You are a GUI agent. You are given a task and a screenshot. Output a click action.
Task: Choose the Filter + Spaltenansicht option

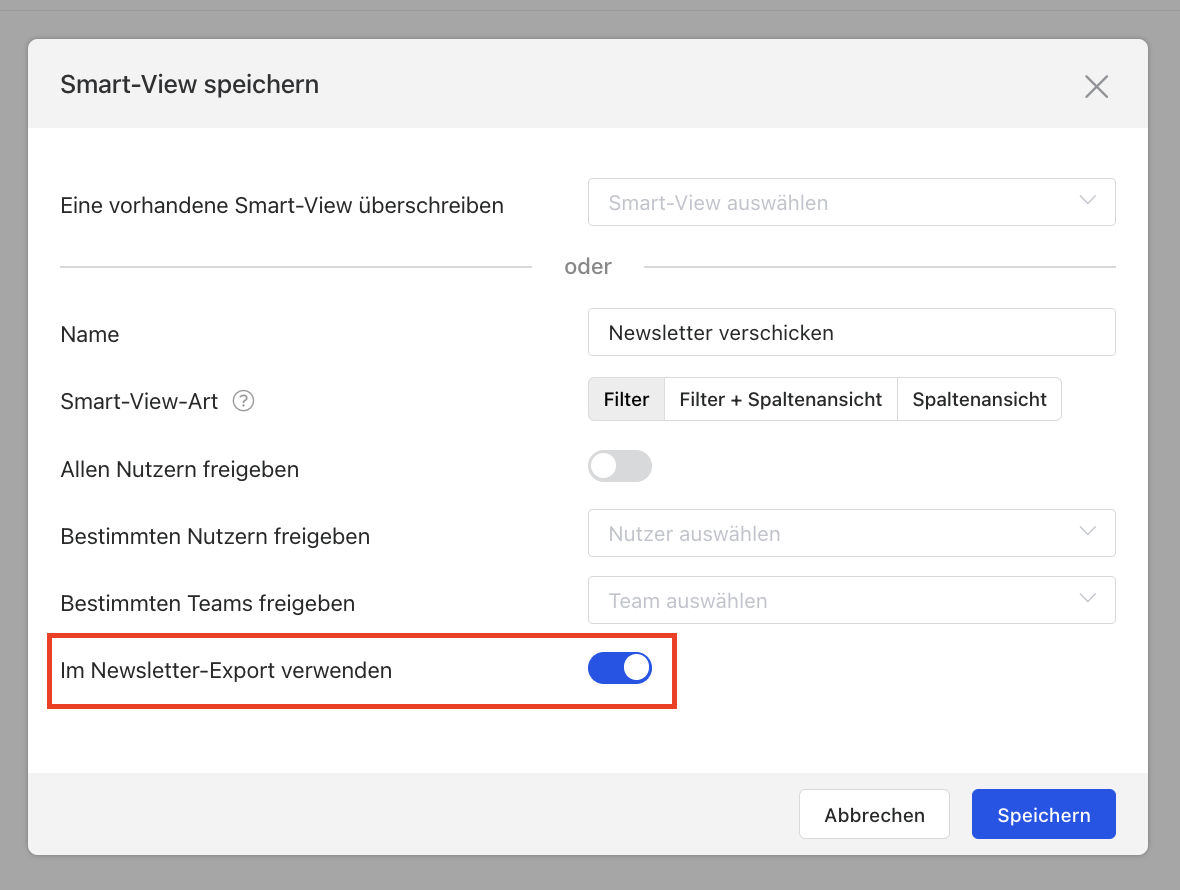(x=780, y=400)
